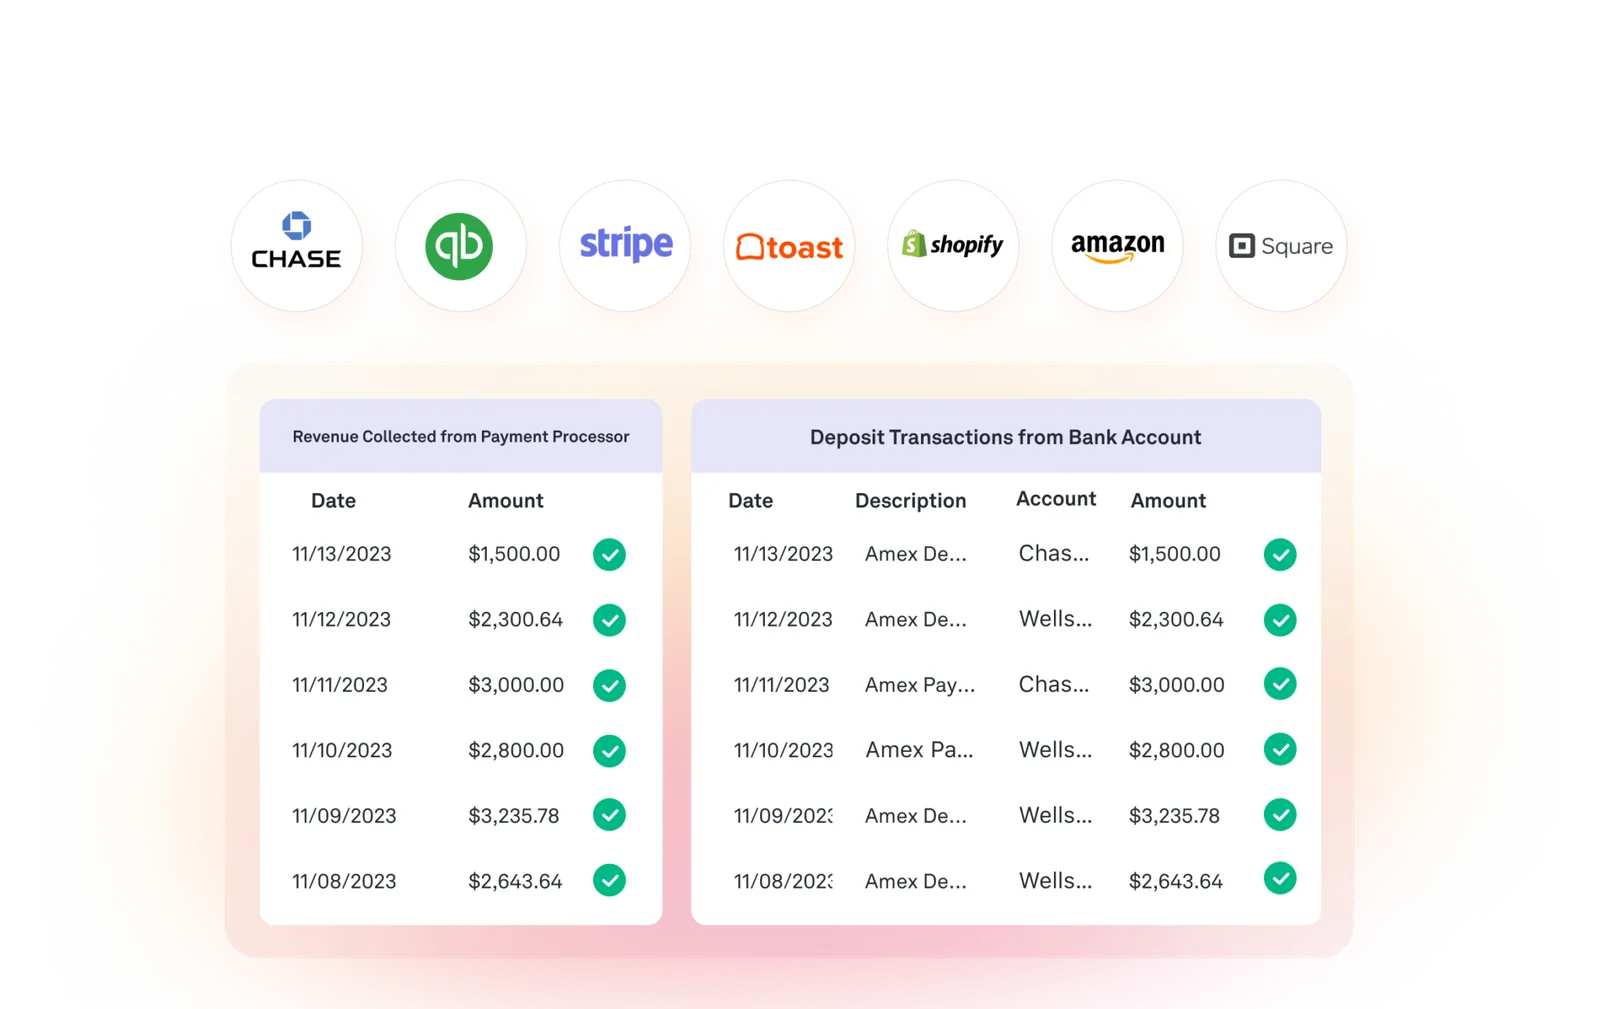Select revenue date 11/08/2023

344,881
